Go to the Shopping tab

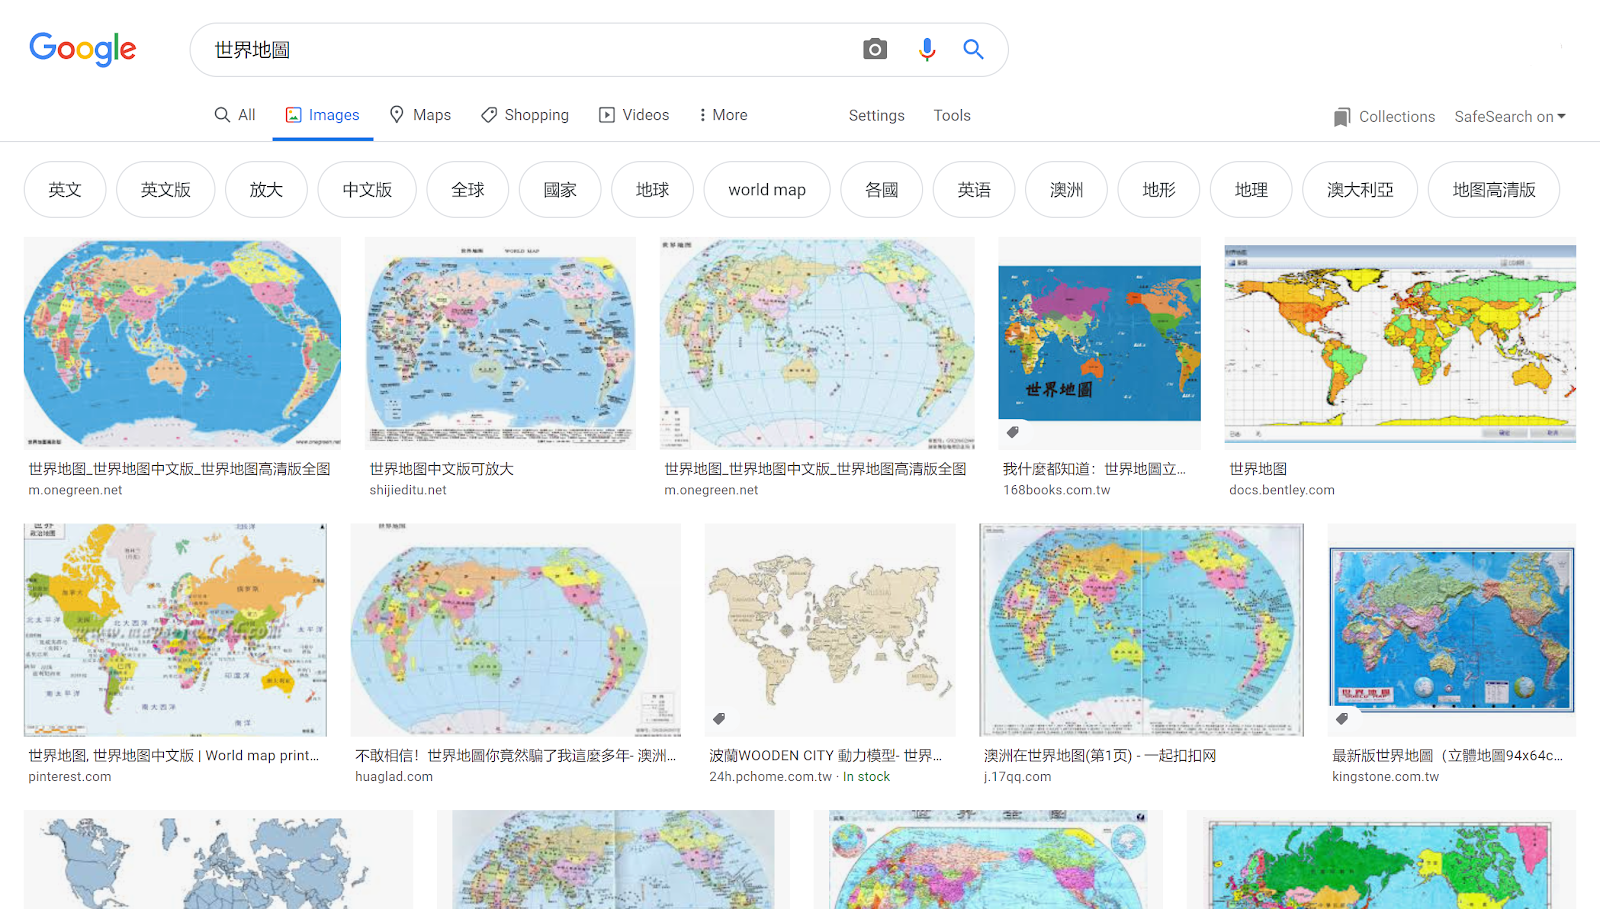(525, 115)
